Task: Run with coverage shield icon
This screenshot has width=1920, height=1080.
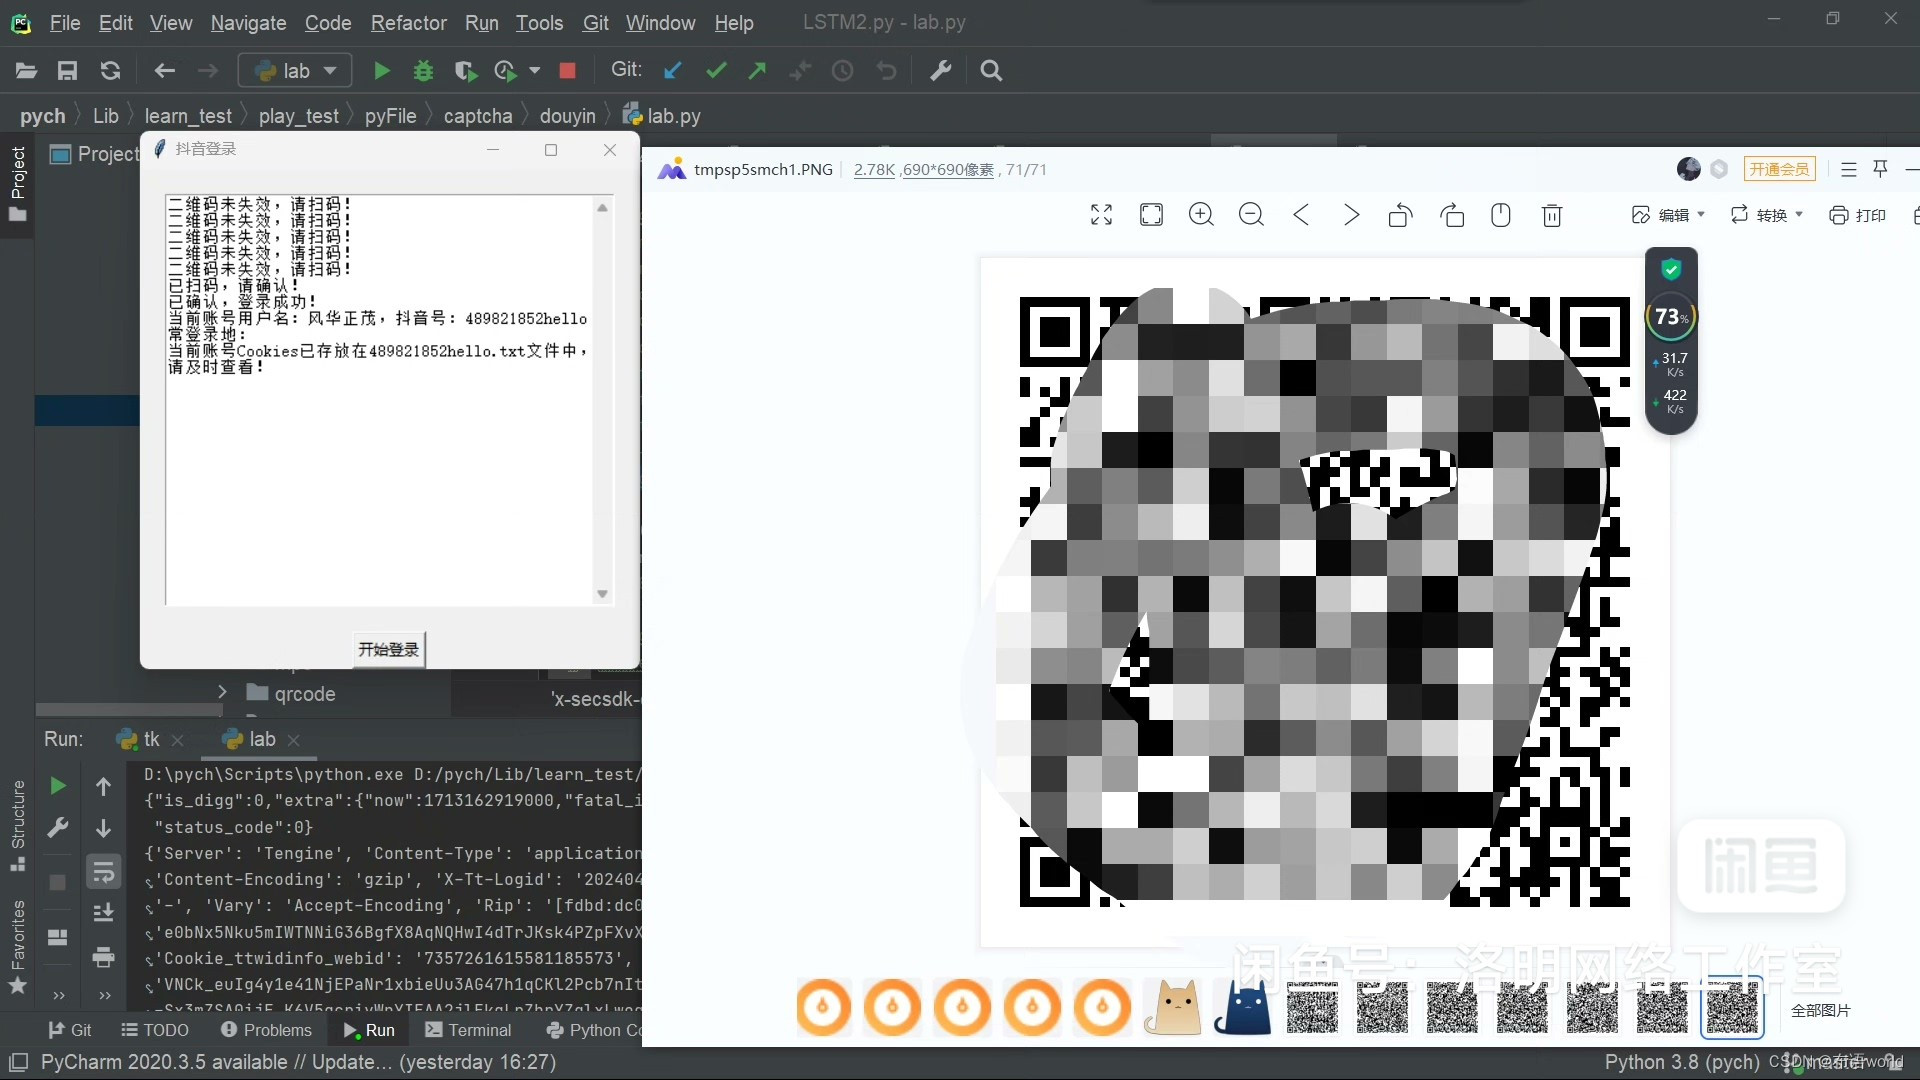Action: pyautogui.click(x=464, y=71)
